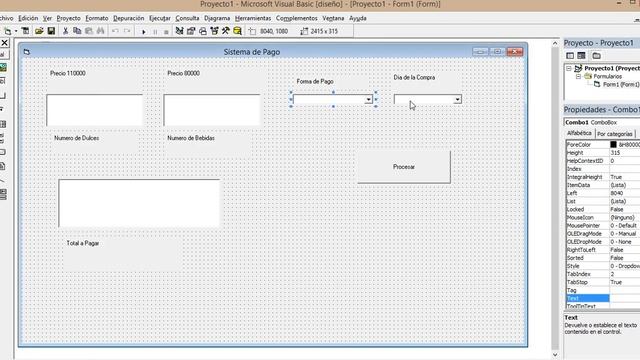The width and height of the screenshot is (640, 360).
Task: Click the Paste toolbar icon
Action: coord(89,31)
